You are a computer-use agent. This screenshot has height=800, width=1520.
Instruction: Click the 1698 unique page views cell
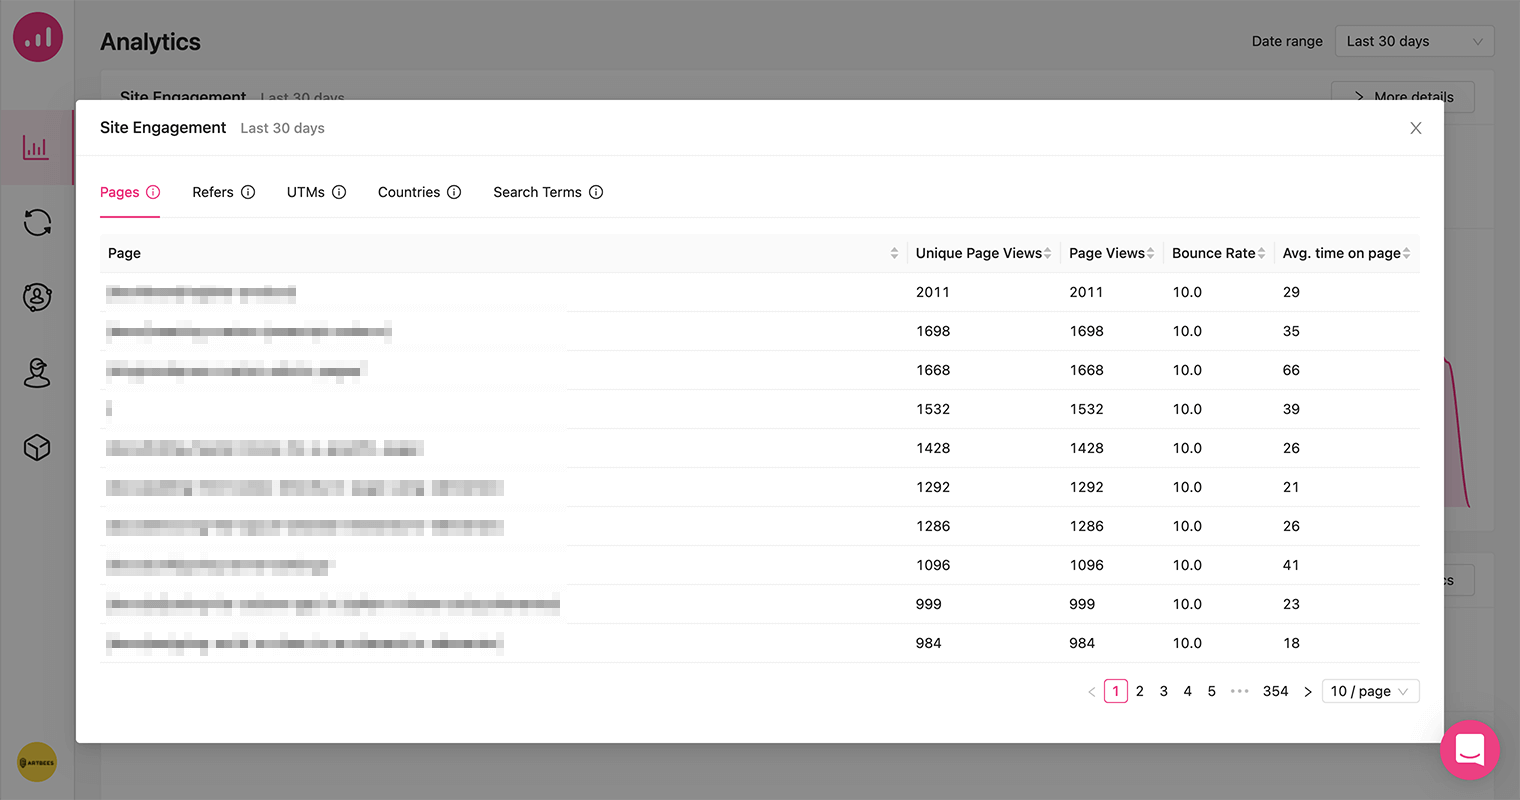933,331
